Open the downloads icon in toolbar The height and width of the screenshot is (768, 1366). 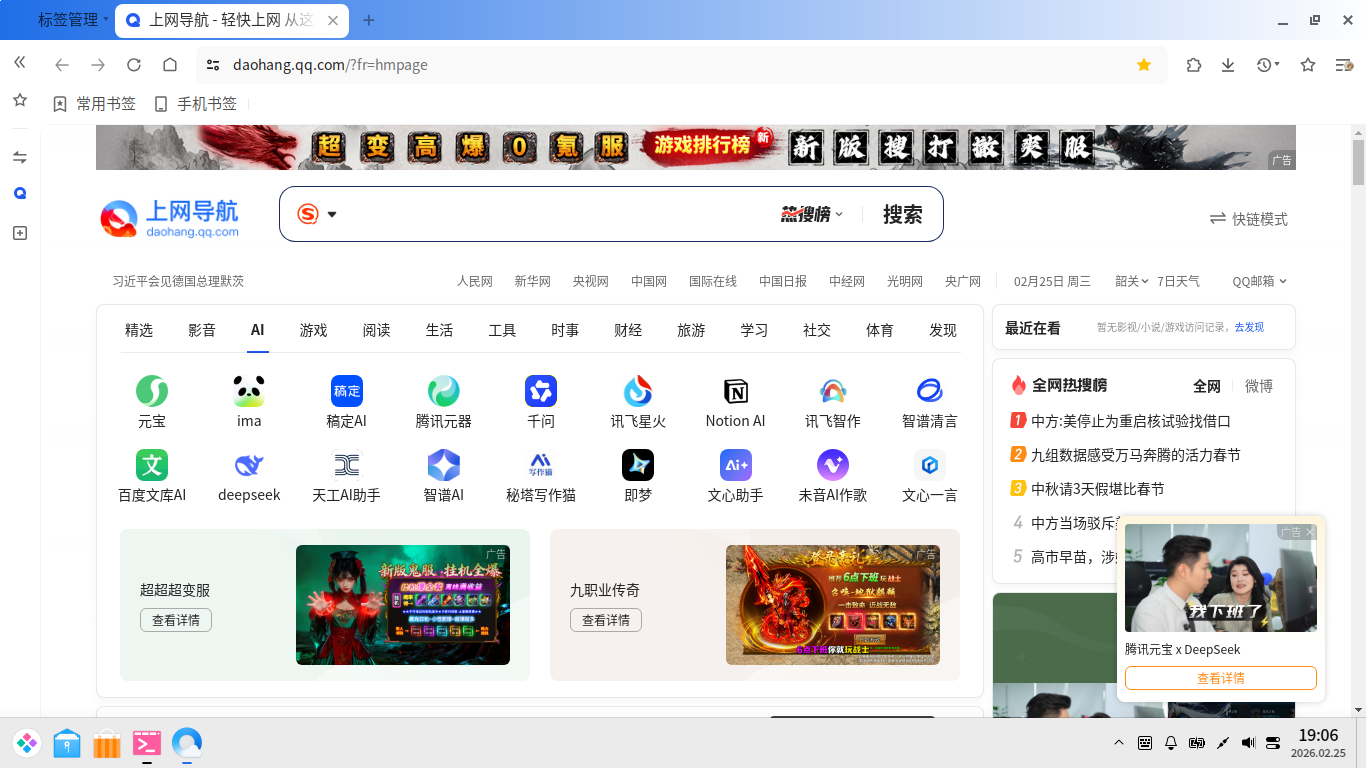(1228, 65)
